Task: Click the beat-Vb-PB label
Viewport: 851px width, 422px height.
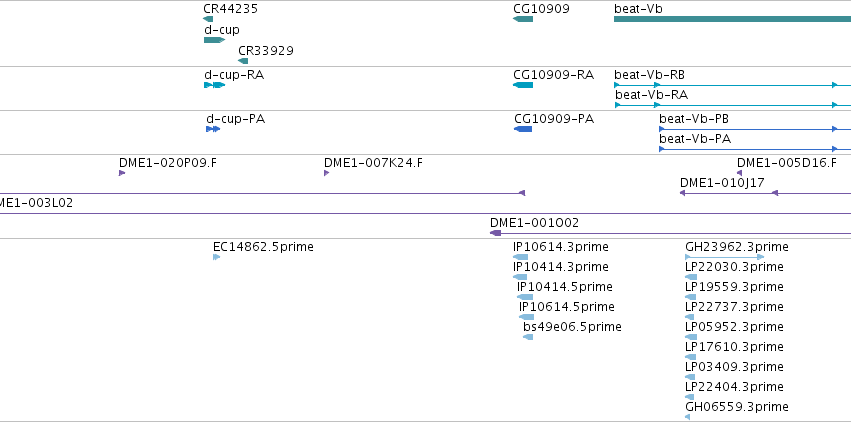Action: click(x=694, y=119)
